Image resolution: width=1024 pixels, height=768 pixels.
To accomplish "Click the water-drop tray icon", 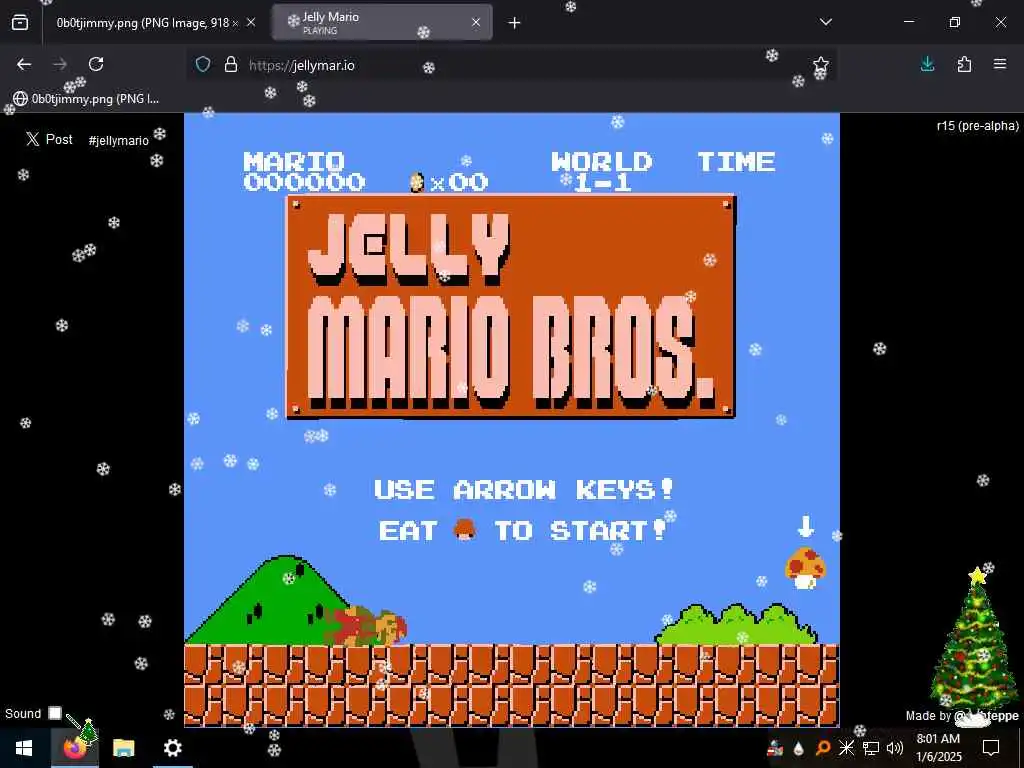I will click(799, 748).
